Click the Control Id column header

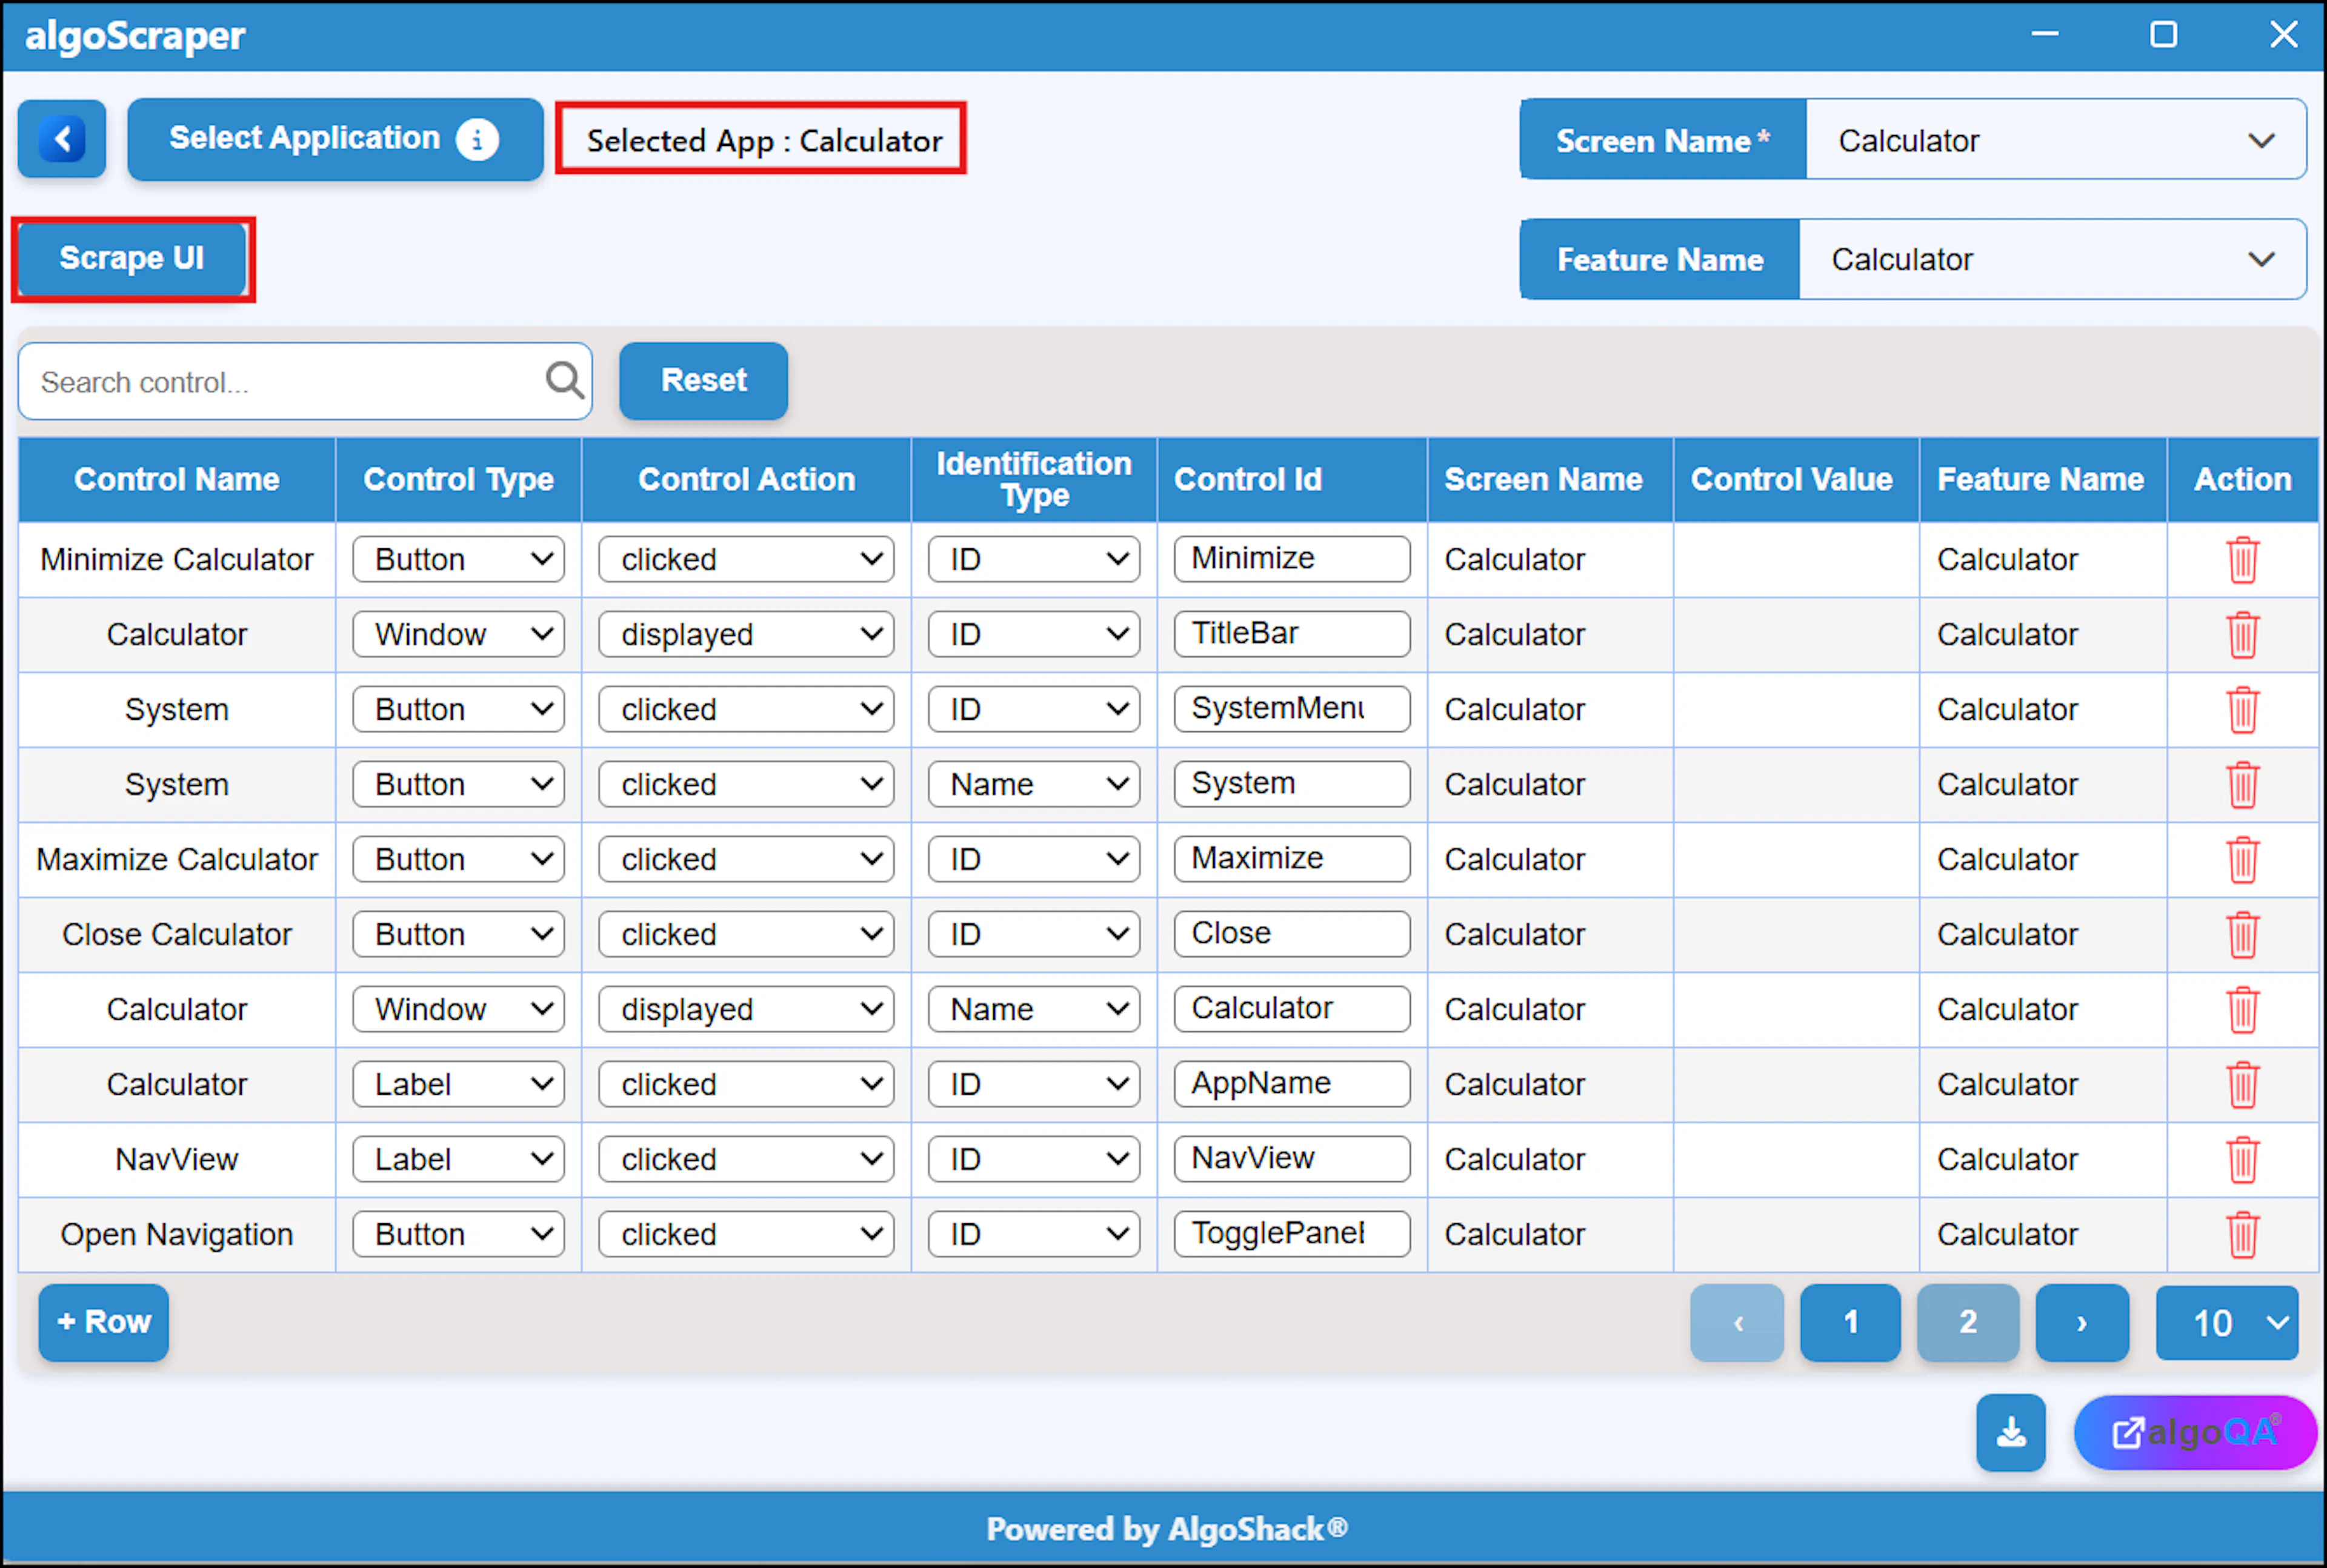1292,480
